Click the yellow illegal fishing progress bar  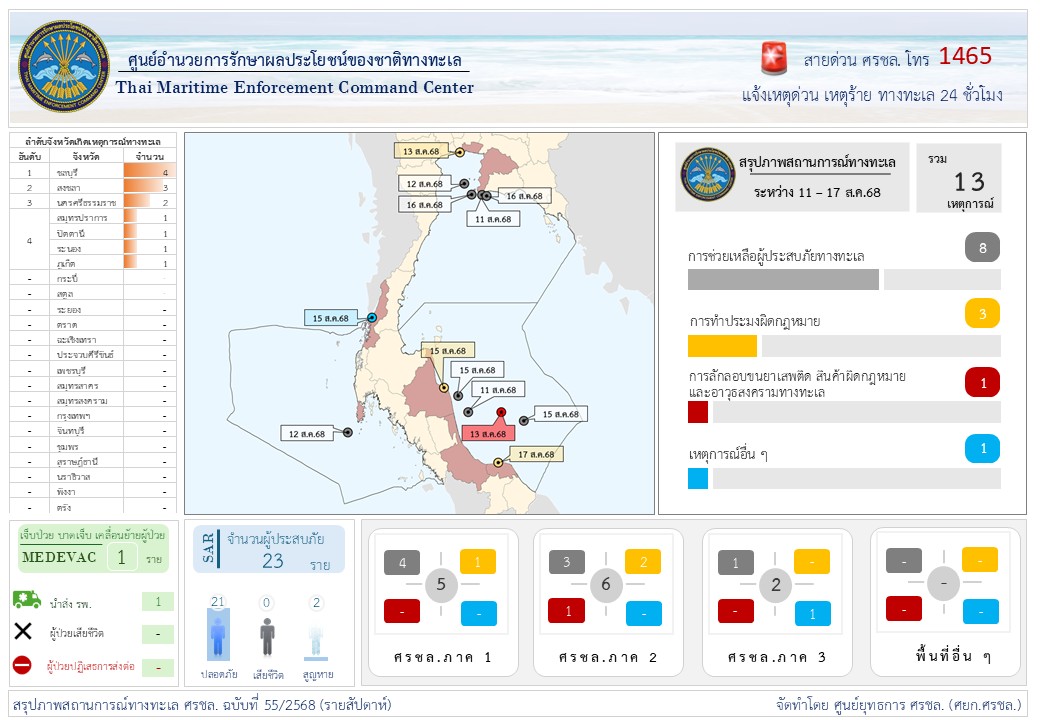(722, 346)
